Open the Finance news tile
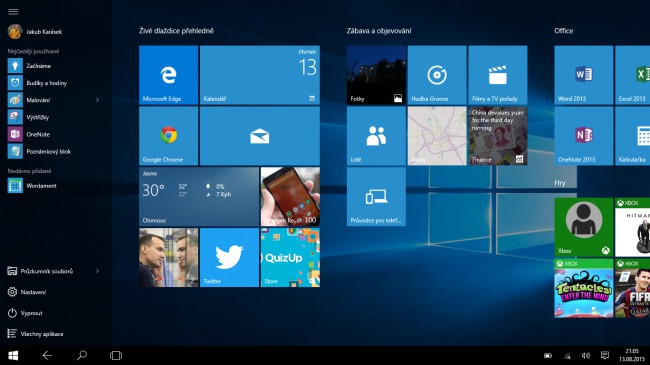Viewport: 650px width, 365px height. (498, 136)
